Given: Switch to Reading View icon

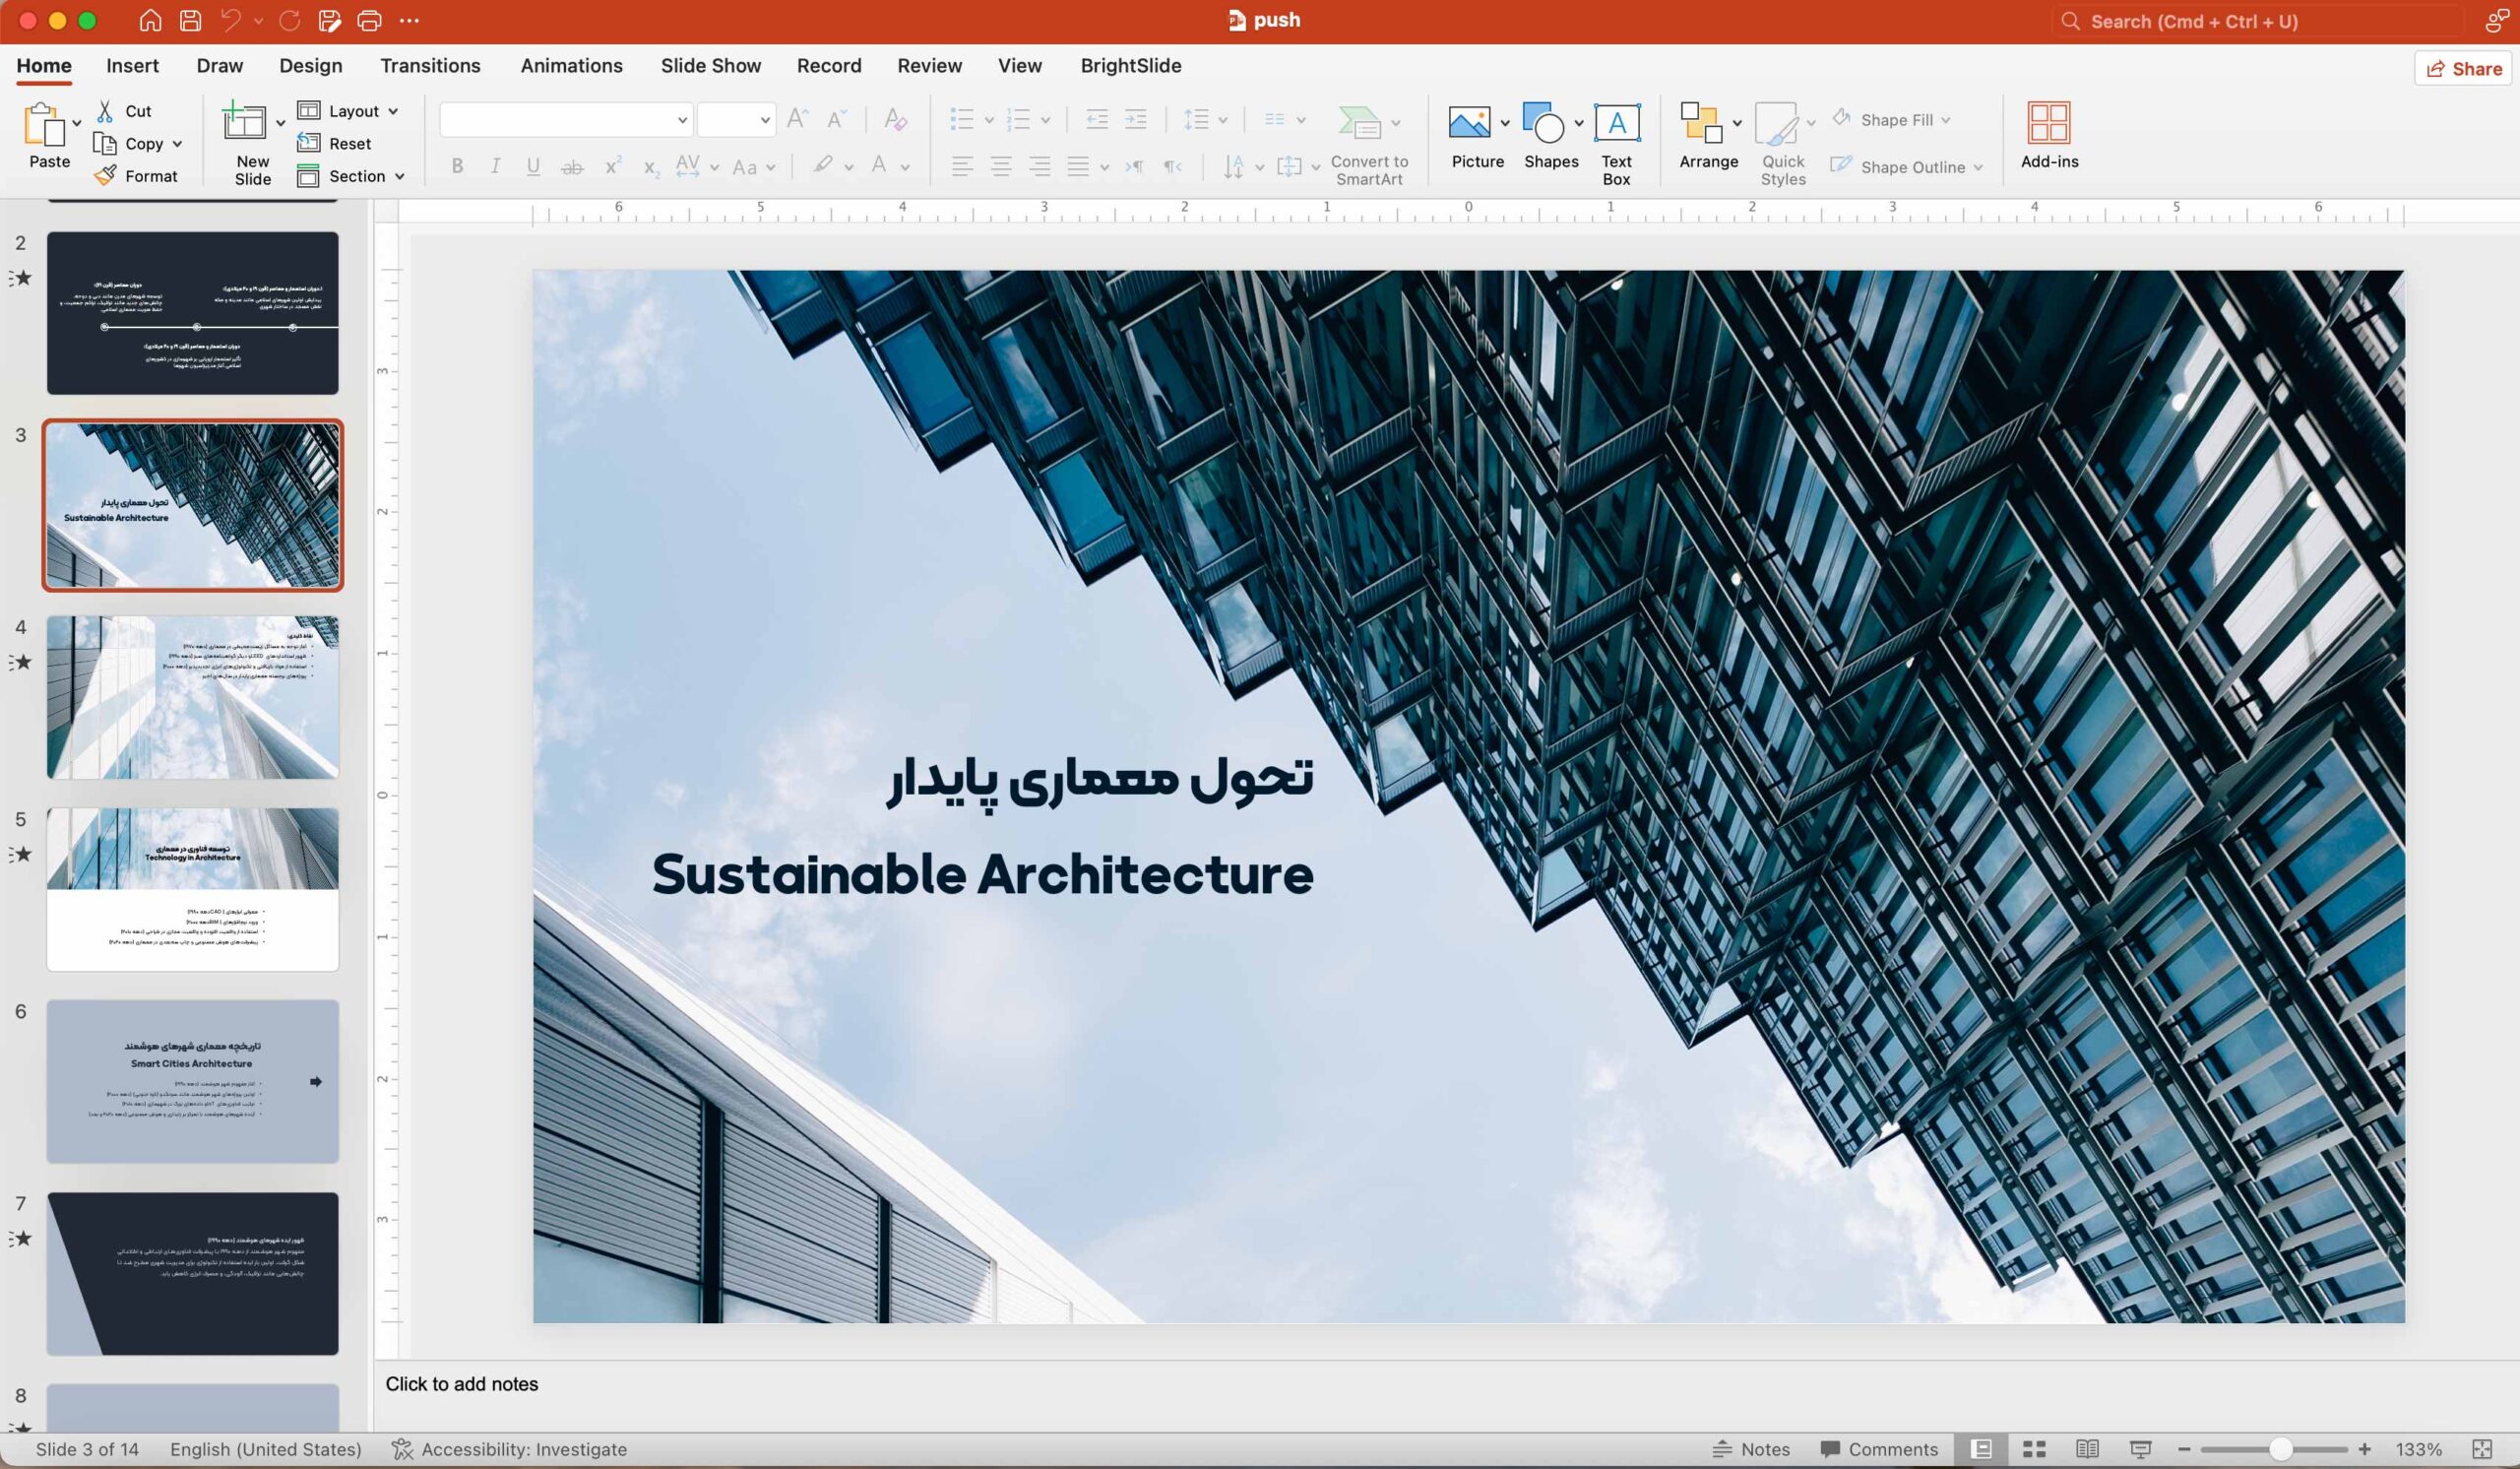Looking at the screenshot, I should [x=2087, y=1449].
